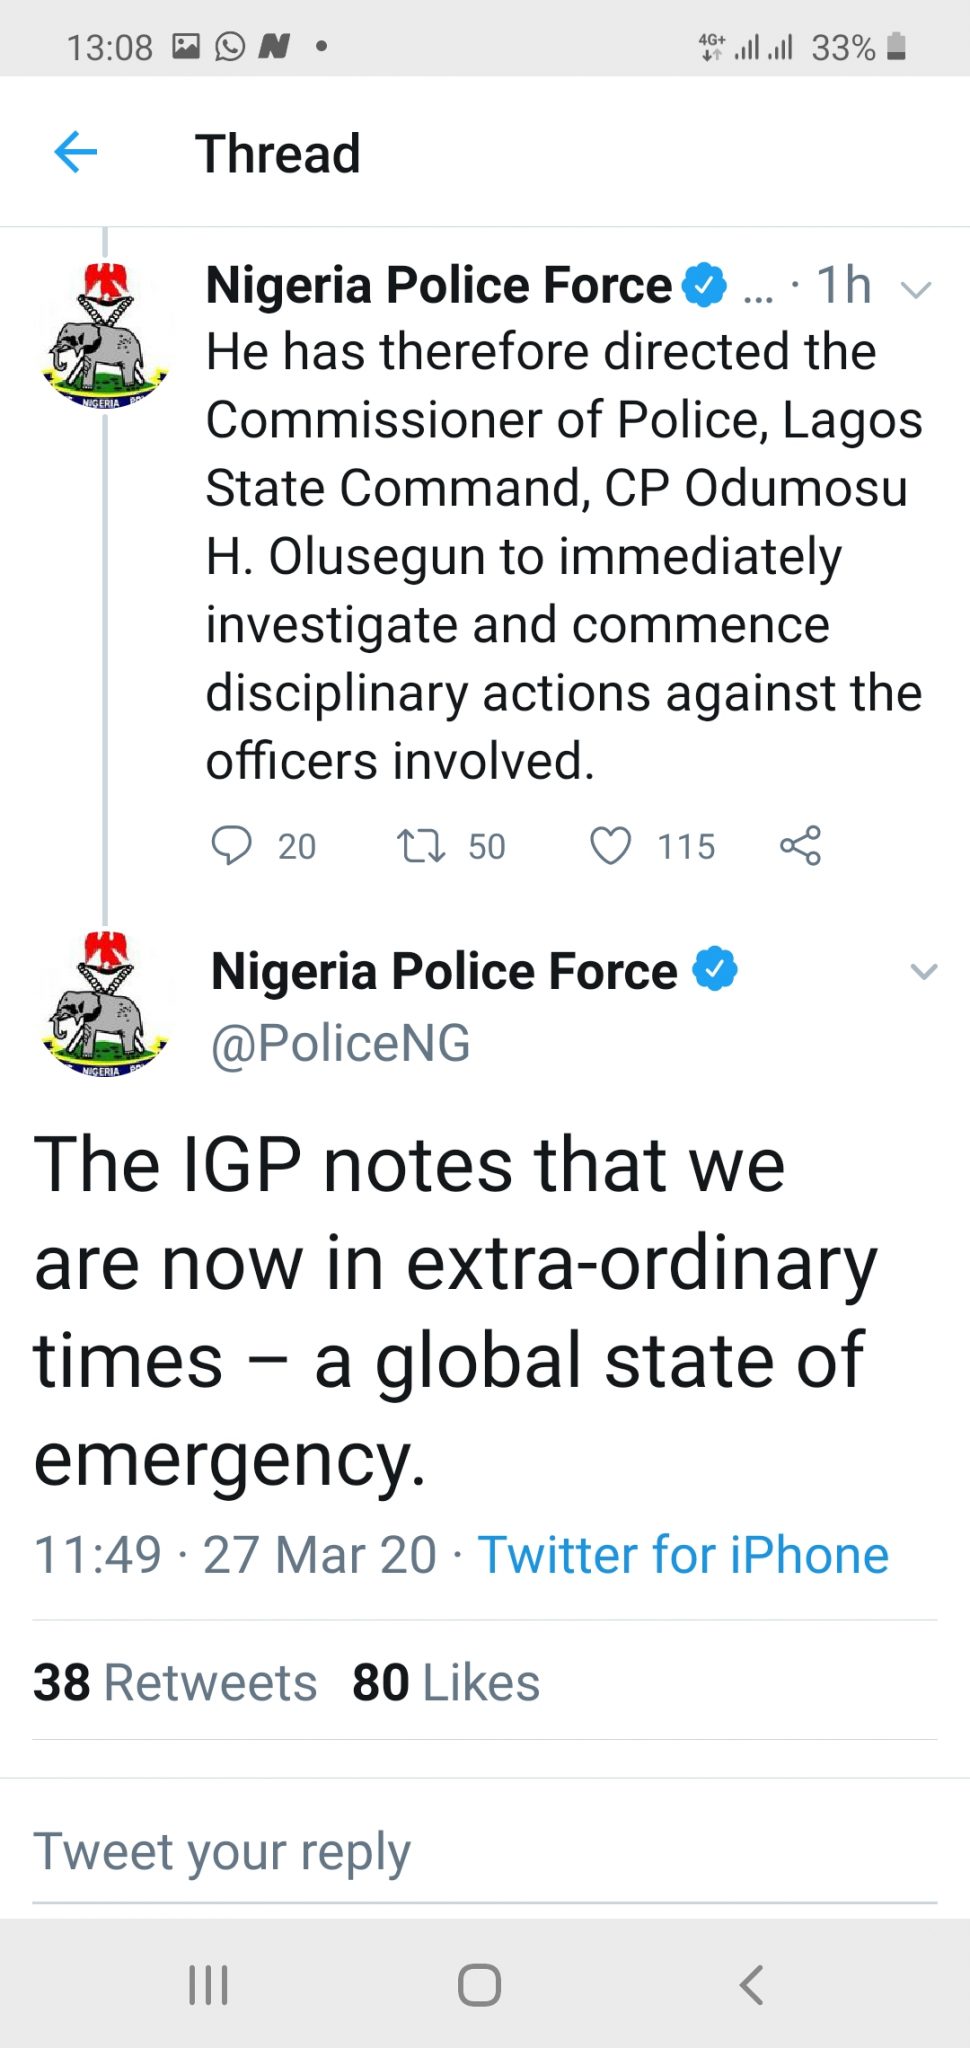
Task: Tap the second Nigeria Police Force avatar
Action: [x=105, y=1005]
